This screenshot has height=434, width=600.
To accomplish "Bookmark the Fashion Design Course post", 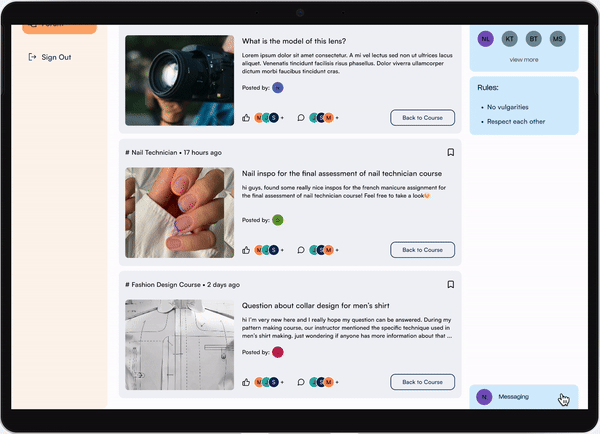I will [x=451, y=284].
